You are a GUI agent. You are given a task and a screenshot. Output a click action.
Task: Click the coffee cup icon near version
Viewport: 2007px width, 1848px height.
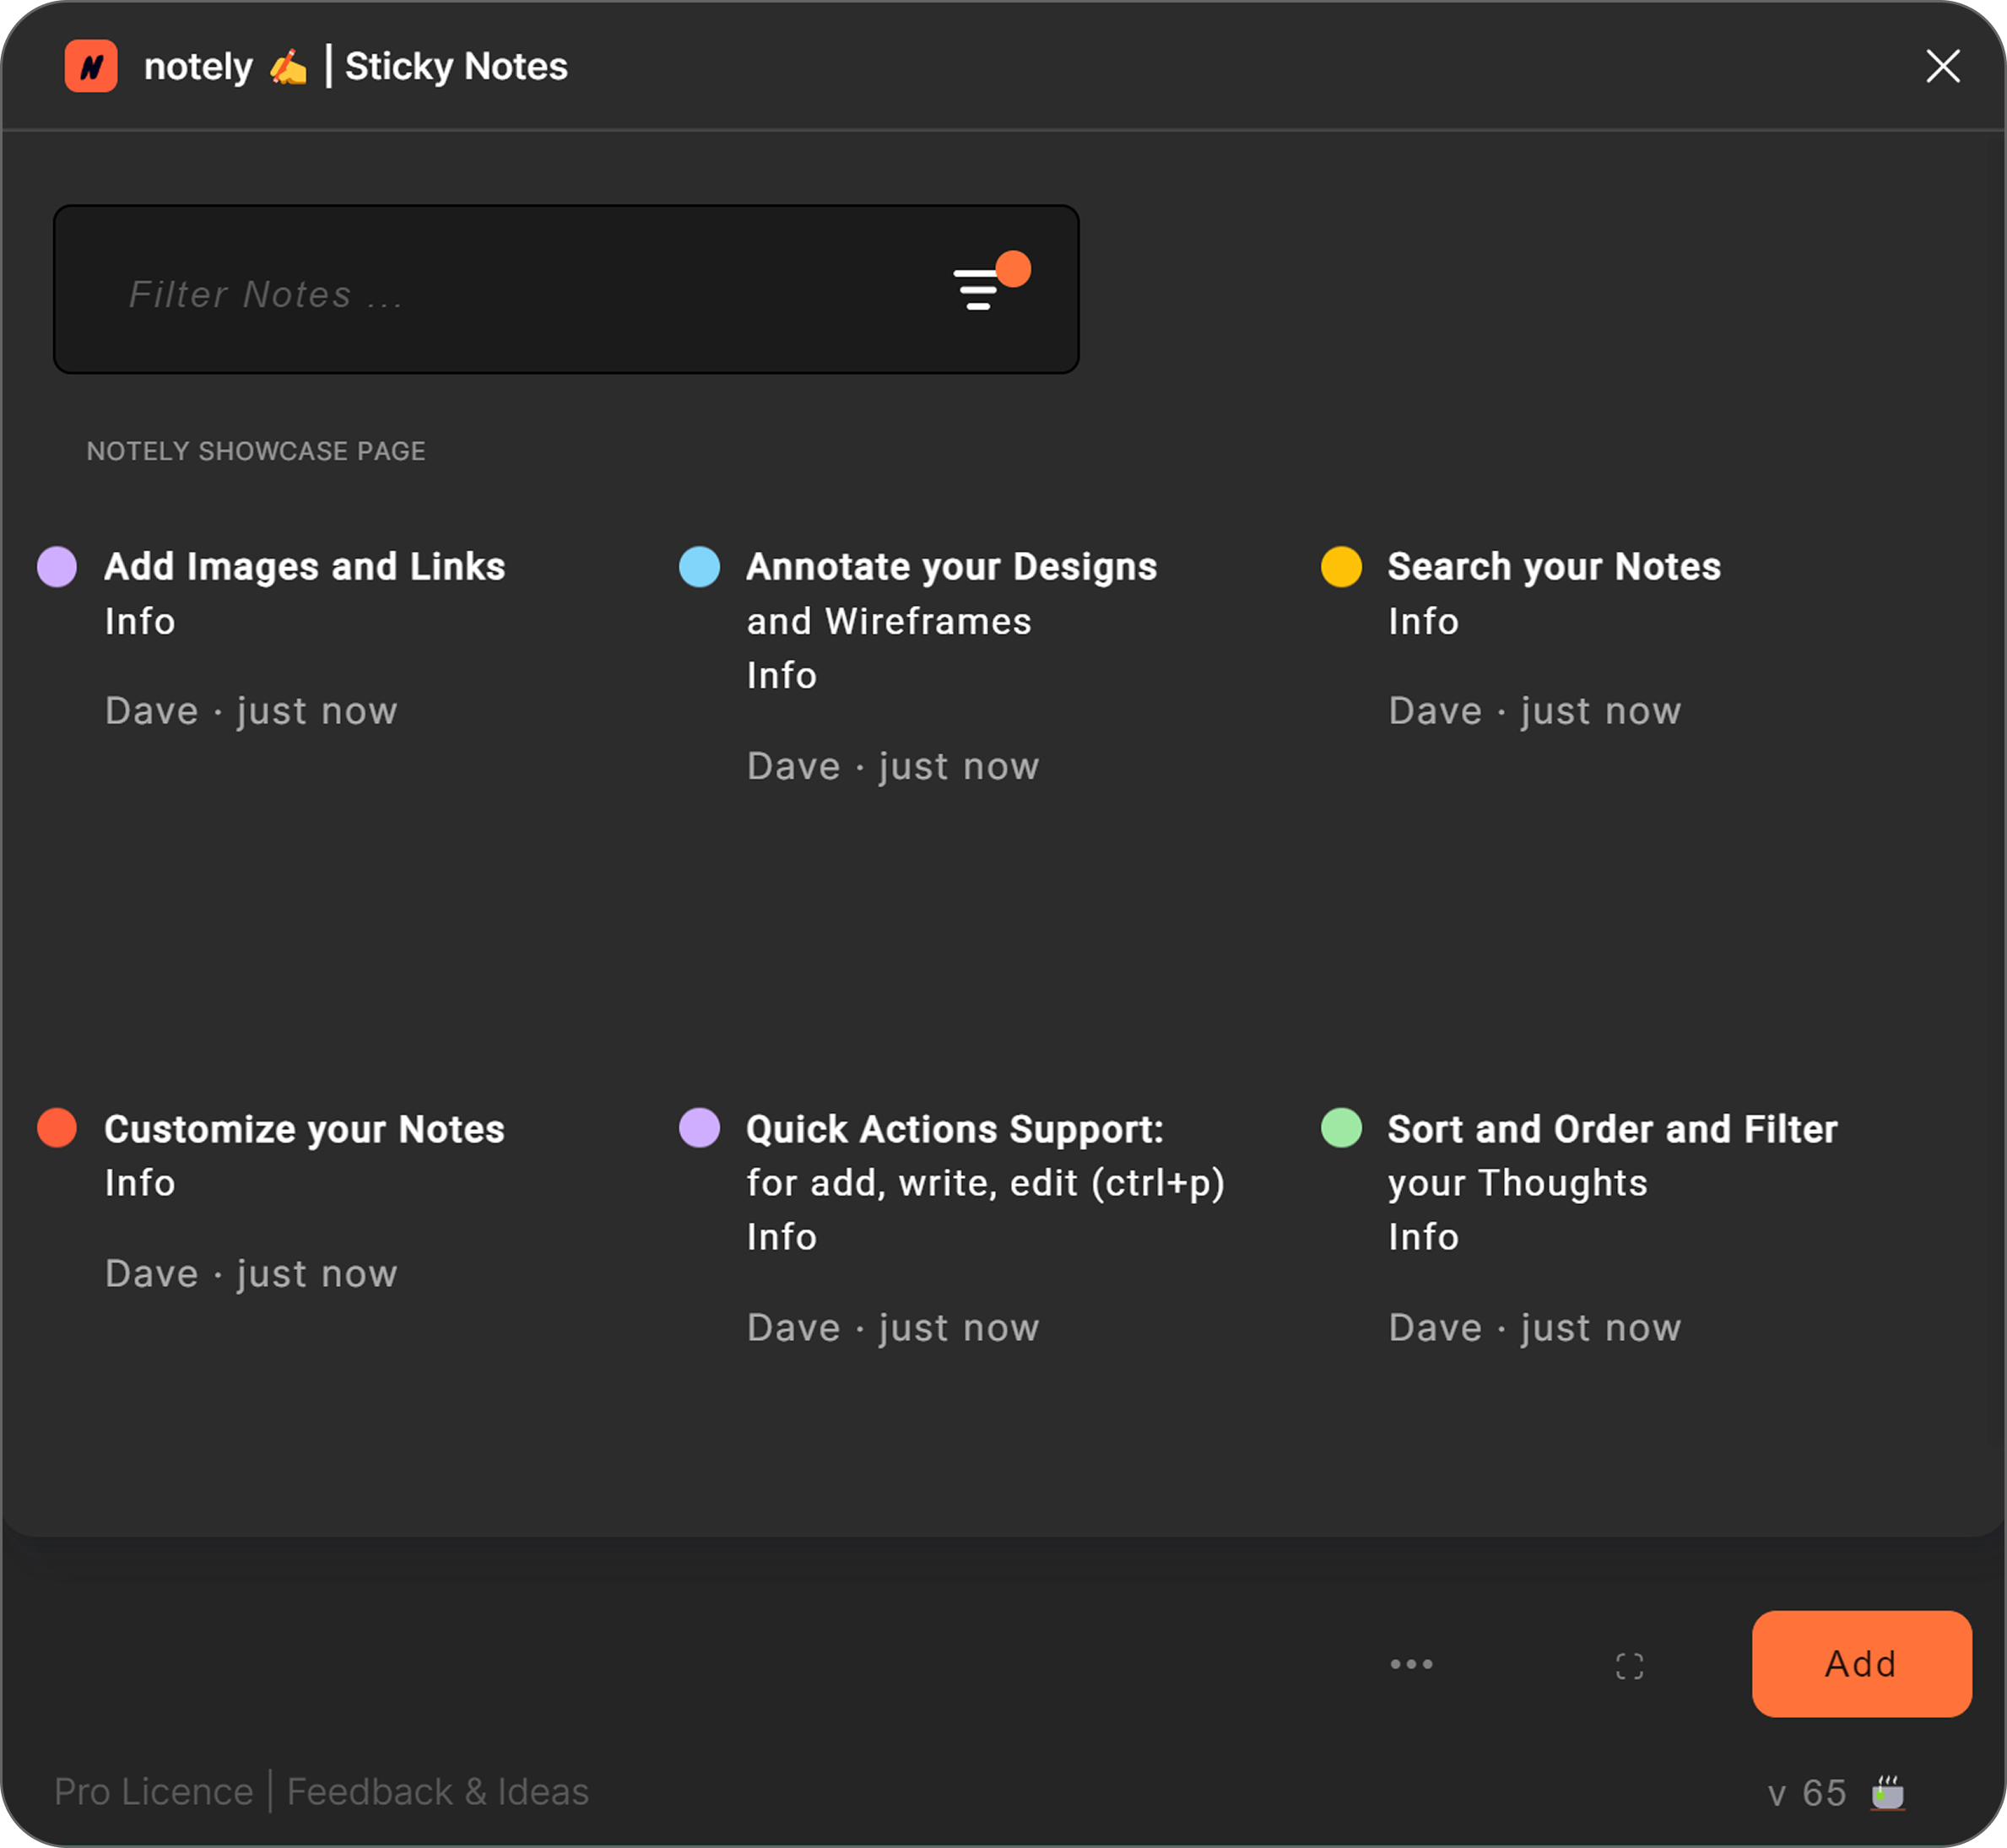[x=1888, y=1793]
